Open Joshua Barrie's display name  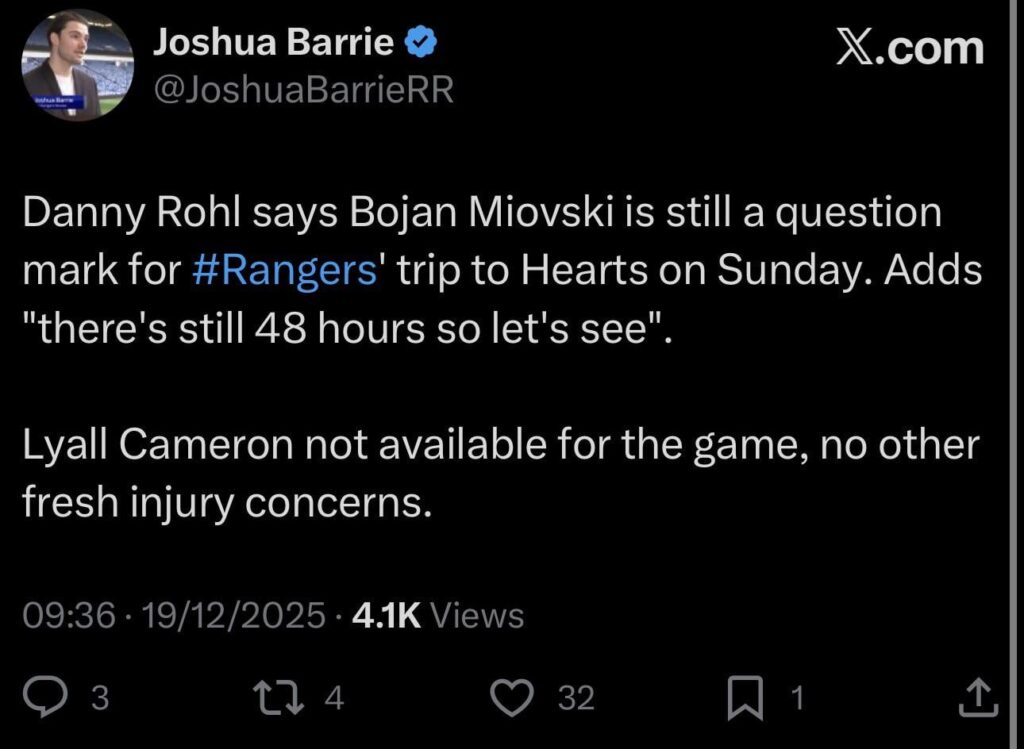tap(271, 42)
